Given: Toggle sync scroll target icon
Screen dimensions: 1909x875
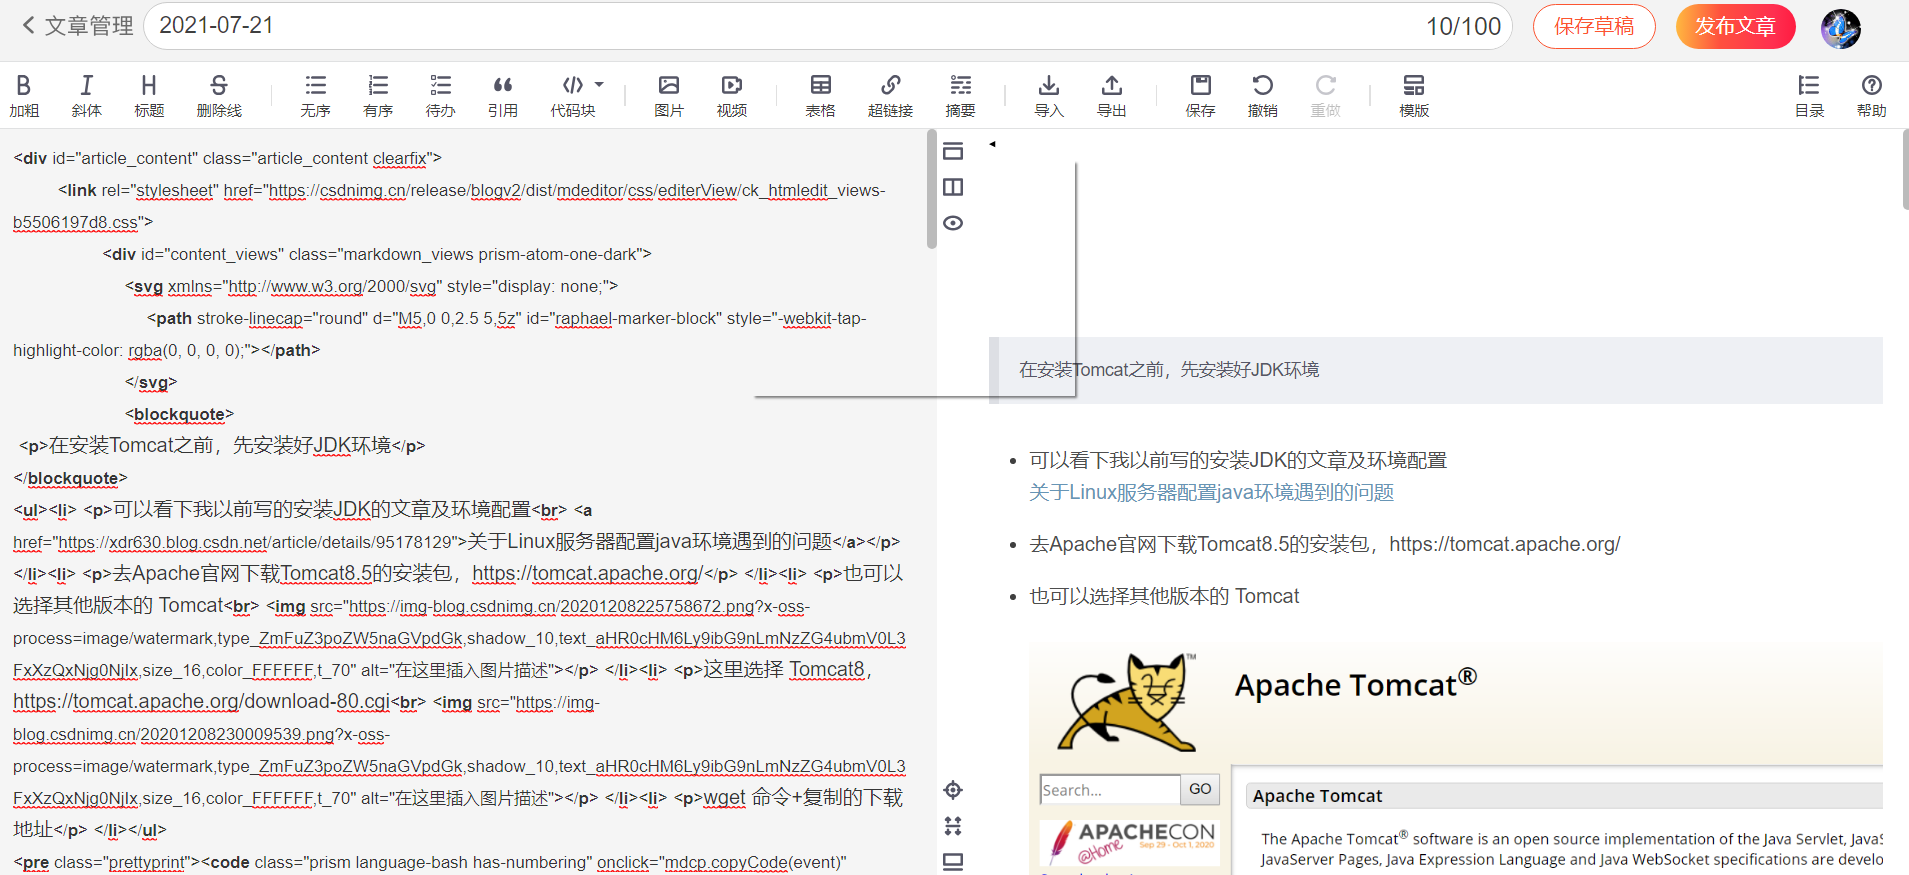Looking at the screenshot, I should pyautogui.click(x=953, y=790).
